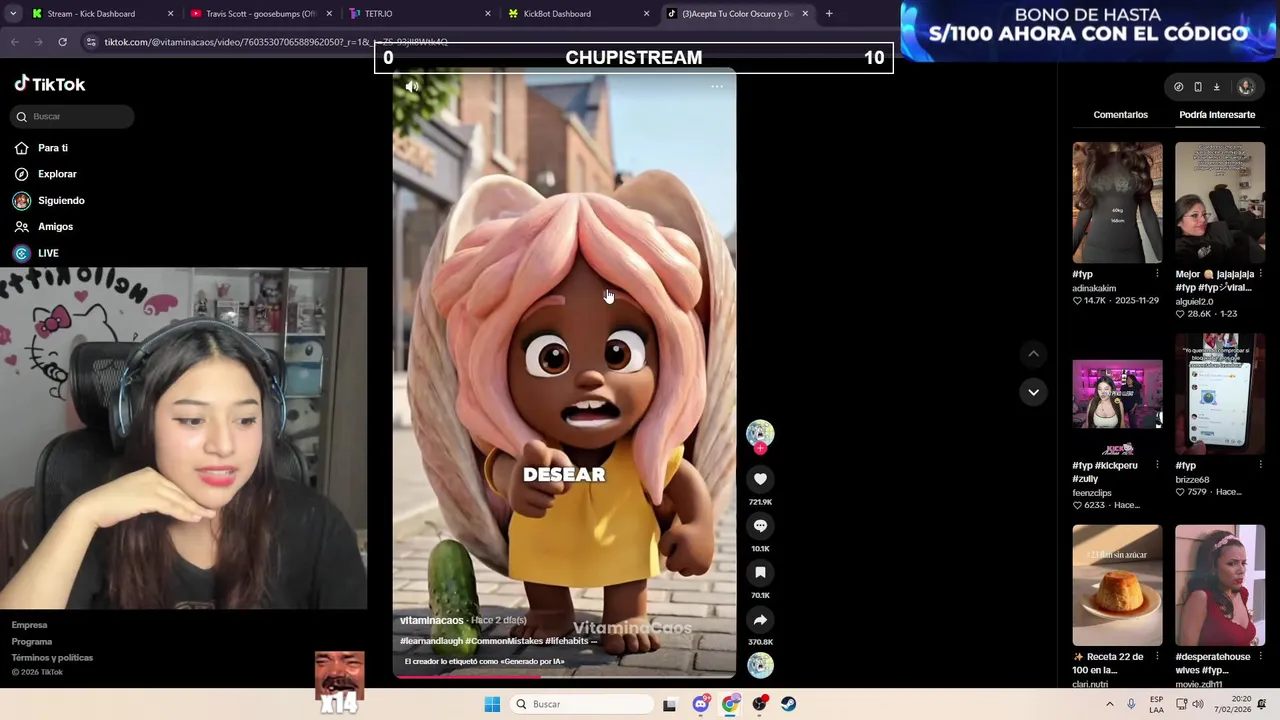Follow the creator with the red plus badge
The height and width of the screenshot is (720, 1280).
tap(760, 449)
